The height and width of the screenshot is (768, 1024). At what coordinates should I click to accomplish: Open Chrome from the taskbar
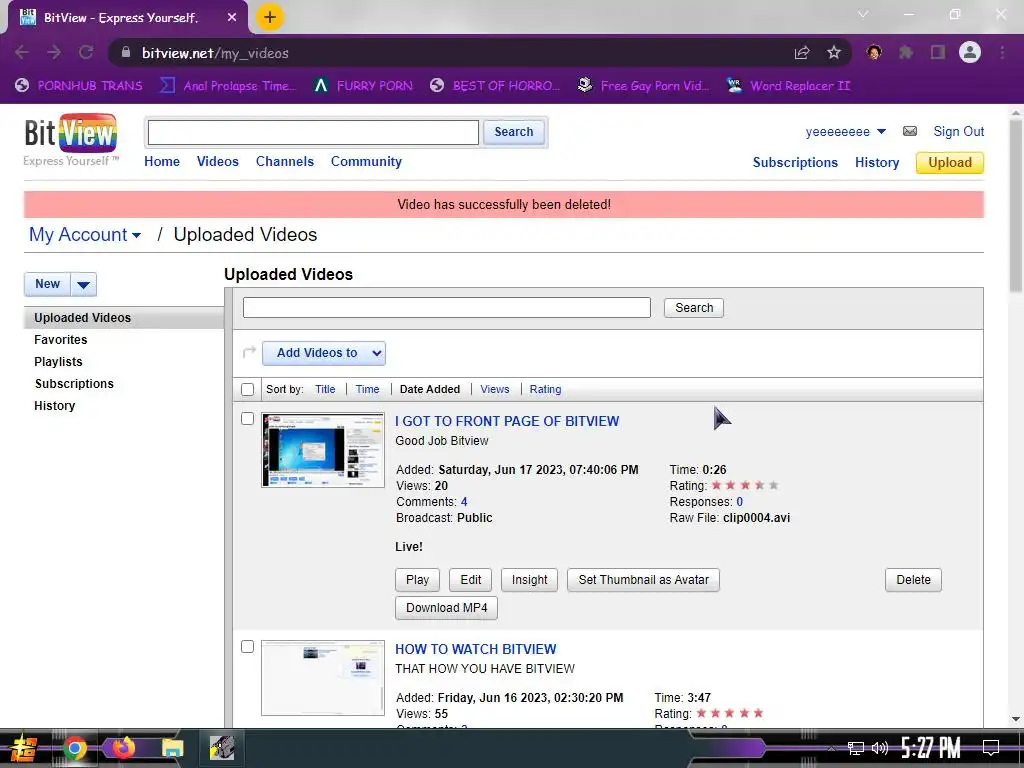(75, 748)
